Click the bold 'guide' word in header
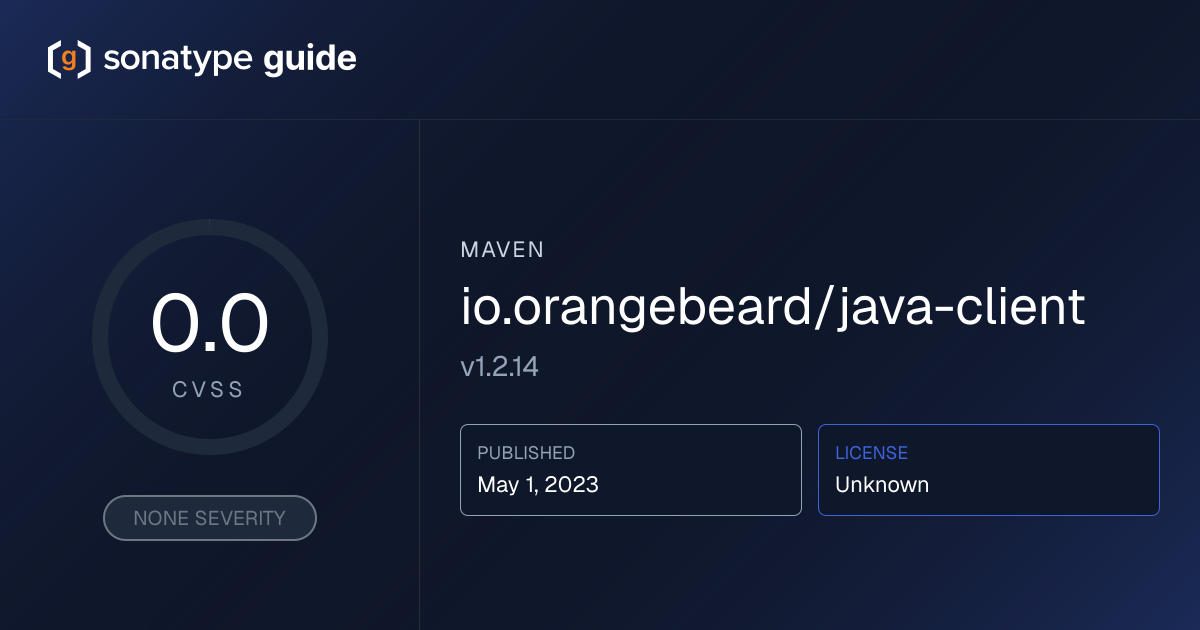This screenshot has height=630, width=1200. click(x=309, y=60)
